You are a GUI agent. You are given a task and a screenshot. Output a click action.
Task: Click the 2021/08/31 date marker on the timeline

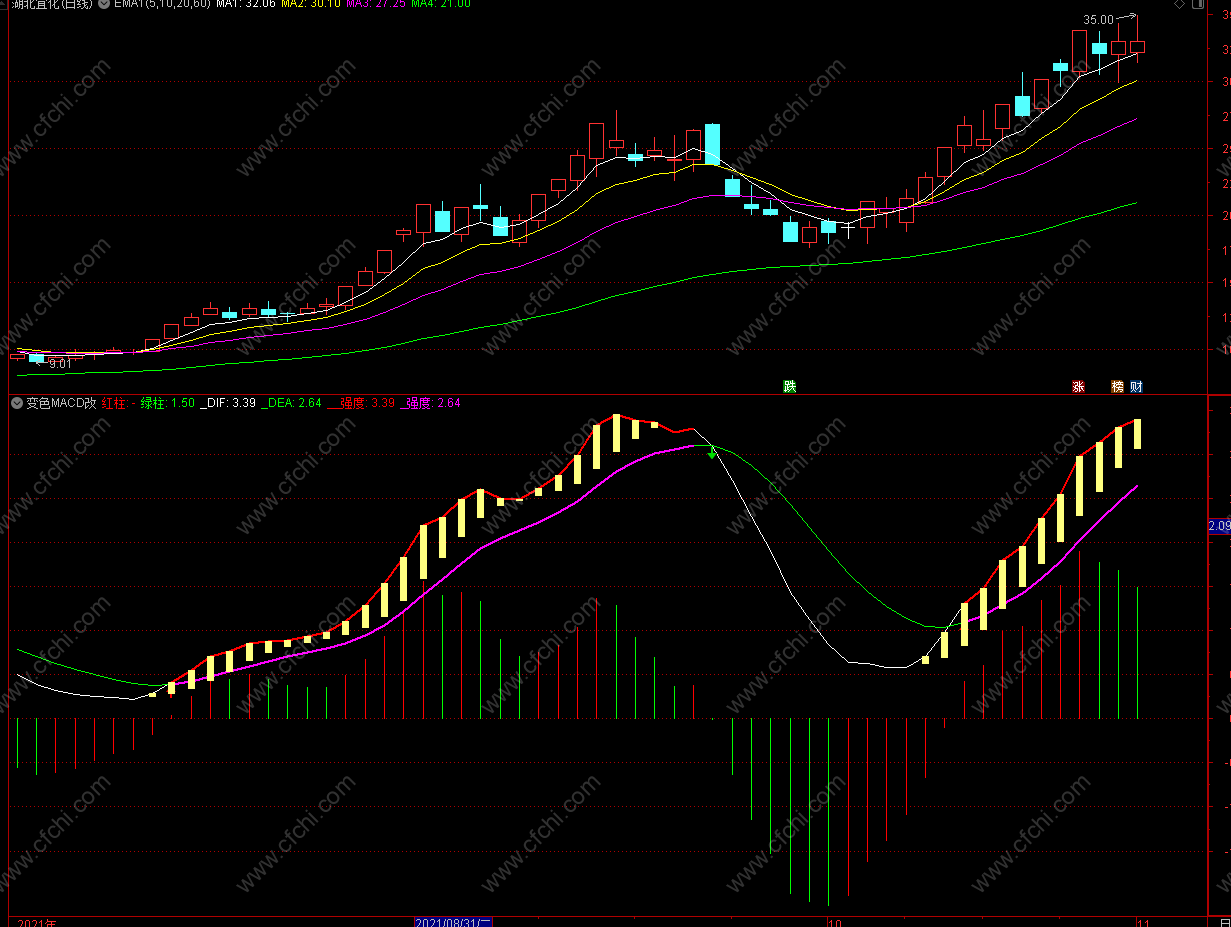(453, 922)
